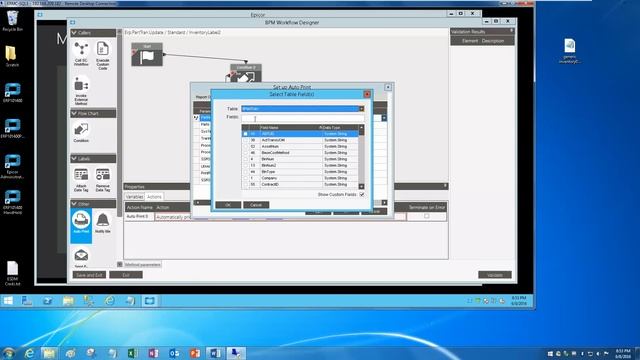
Task: Collapse the Other panel section
Action: 74,204
